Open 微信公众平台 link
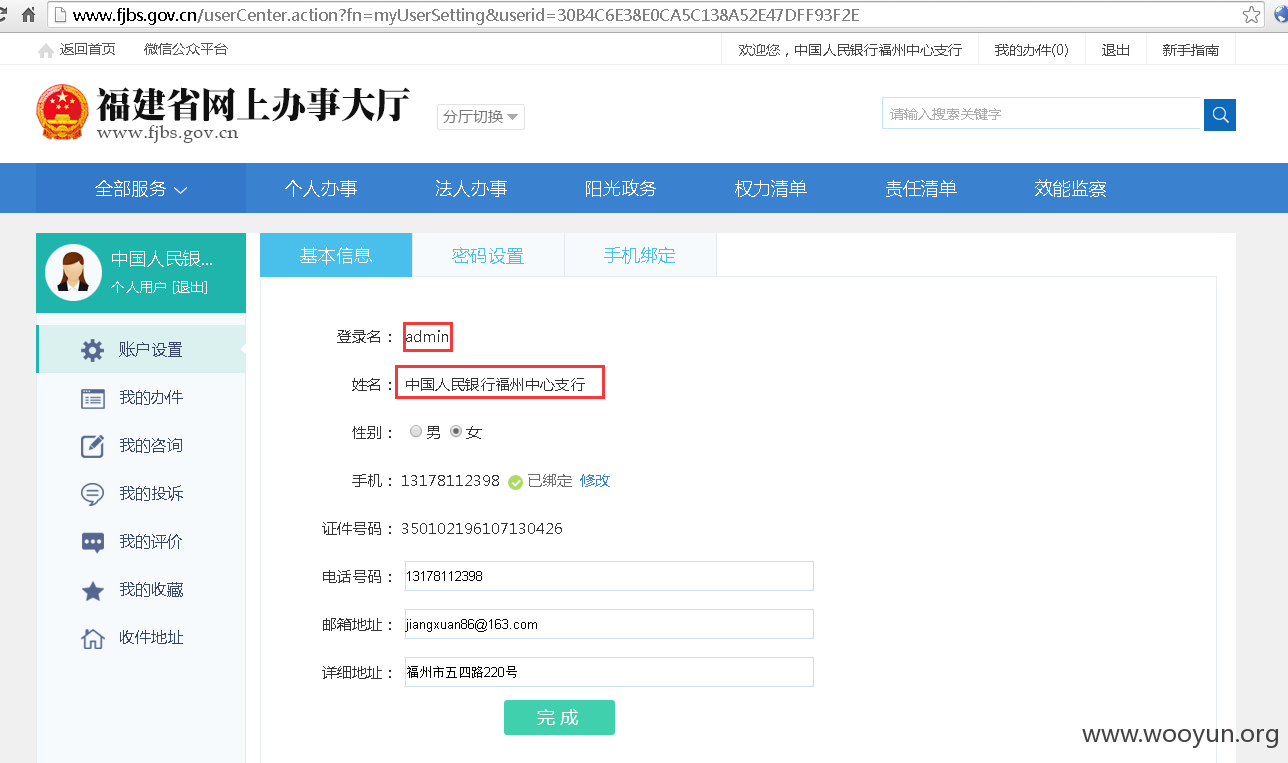This screenshot has width=1288, height=763. click(x=186, y=50)
